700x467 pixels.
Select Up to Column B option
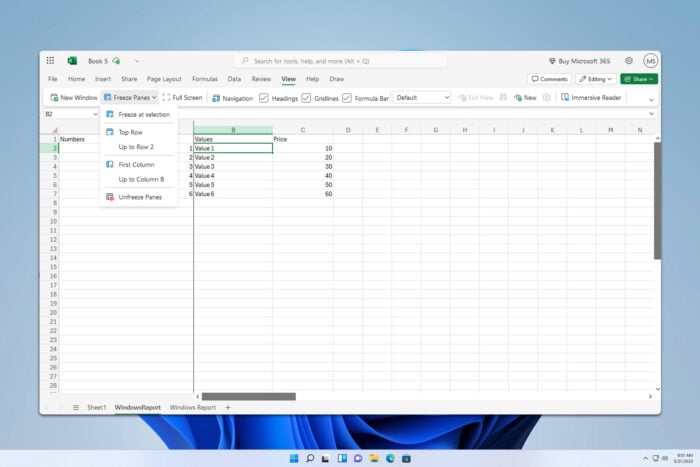pos(138,179)
